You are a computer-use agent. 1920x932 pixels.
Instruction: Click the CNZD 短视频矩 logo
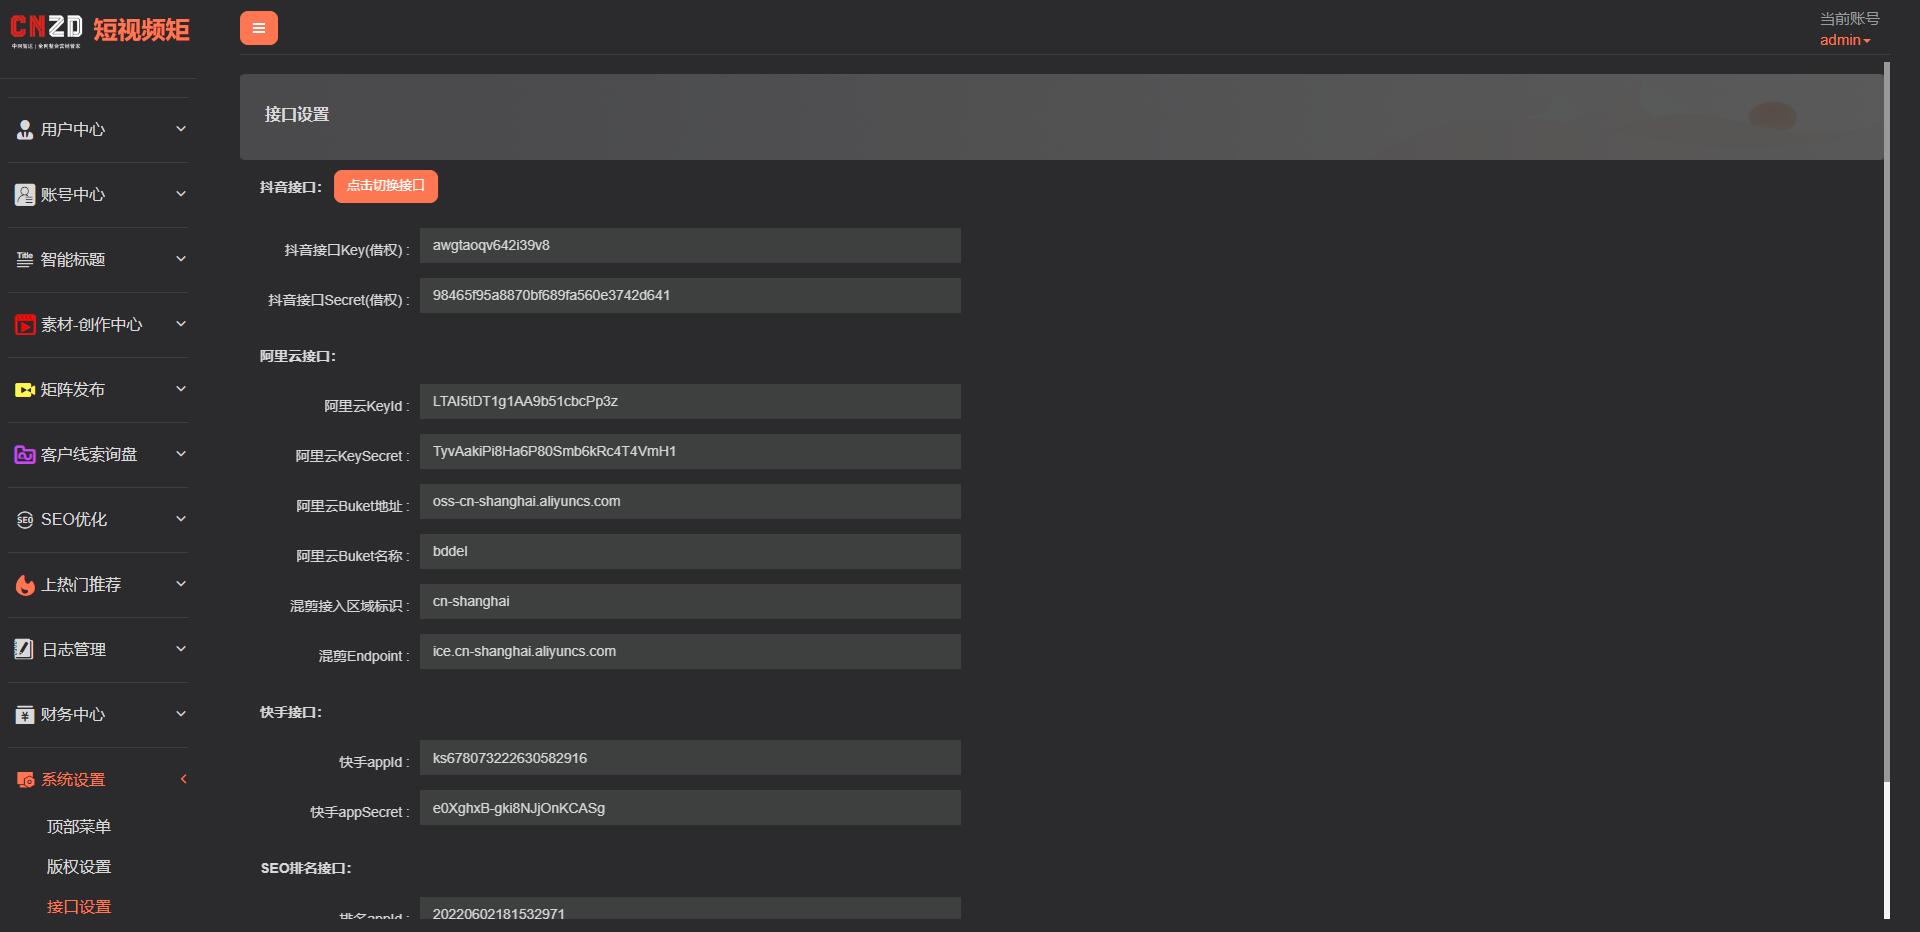point(99,30)
